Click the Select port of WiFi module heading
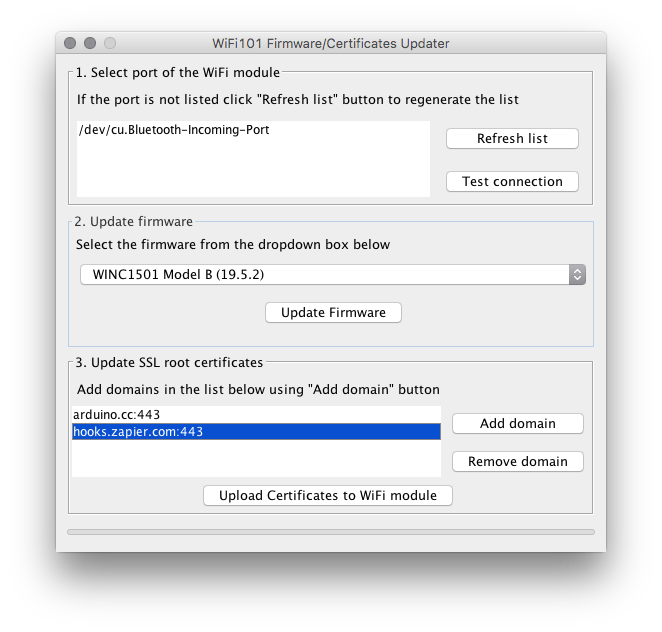662x632 pixels. click(178, 72)
